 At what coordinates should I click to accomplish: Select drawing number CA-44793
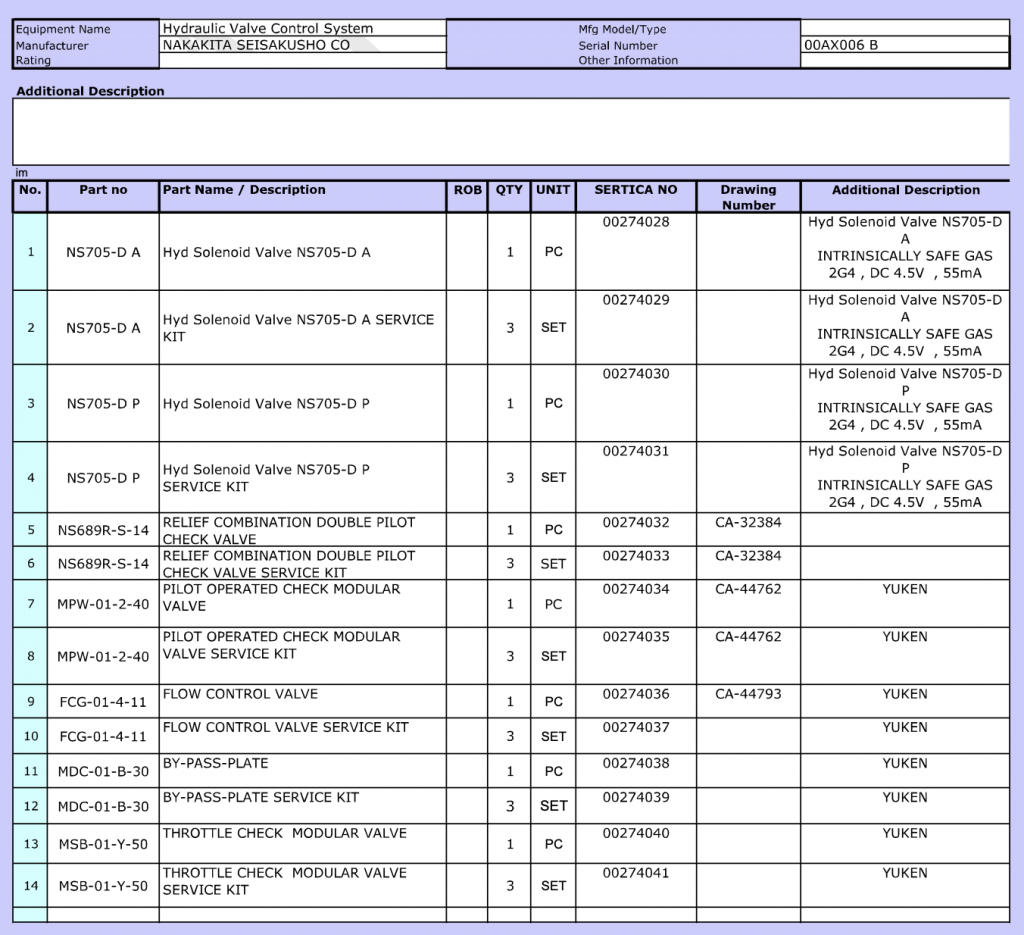748,694
